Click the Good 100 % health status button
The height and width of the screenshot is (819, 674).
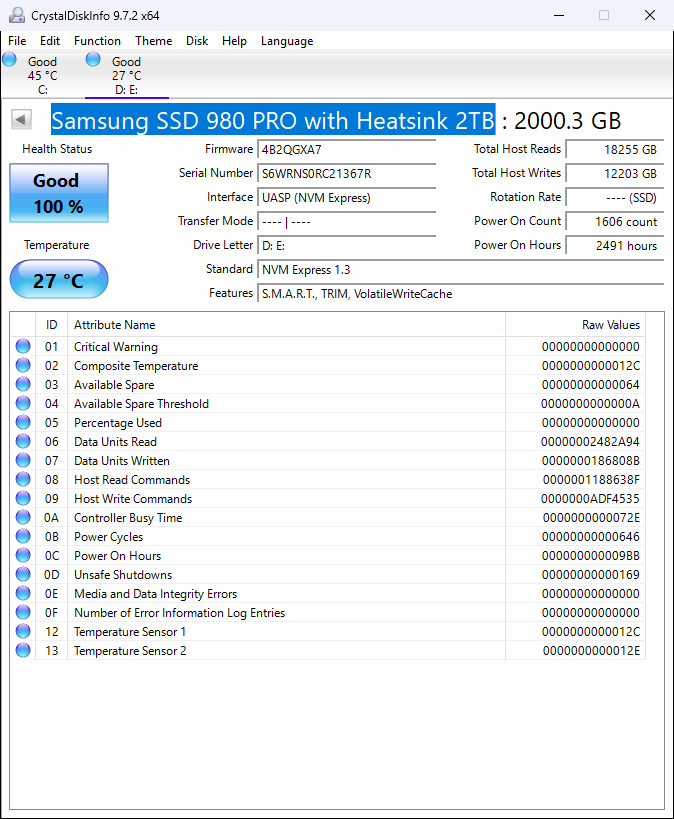click(x=59, y=193)
